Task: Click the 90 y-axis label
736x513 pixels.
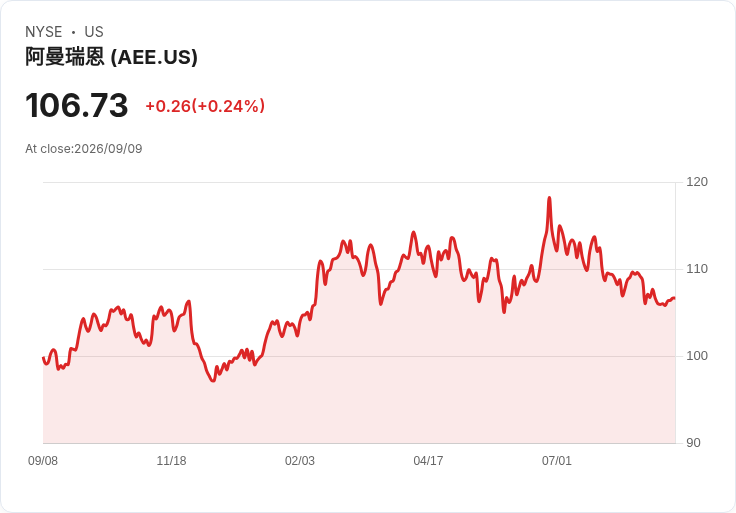Action: tap(693, 443)
